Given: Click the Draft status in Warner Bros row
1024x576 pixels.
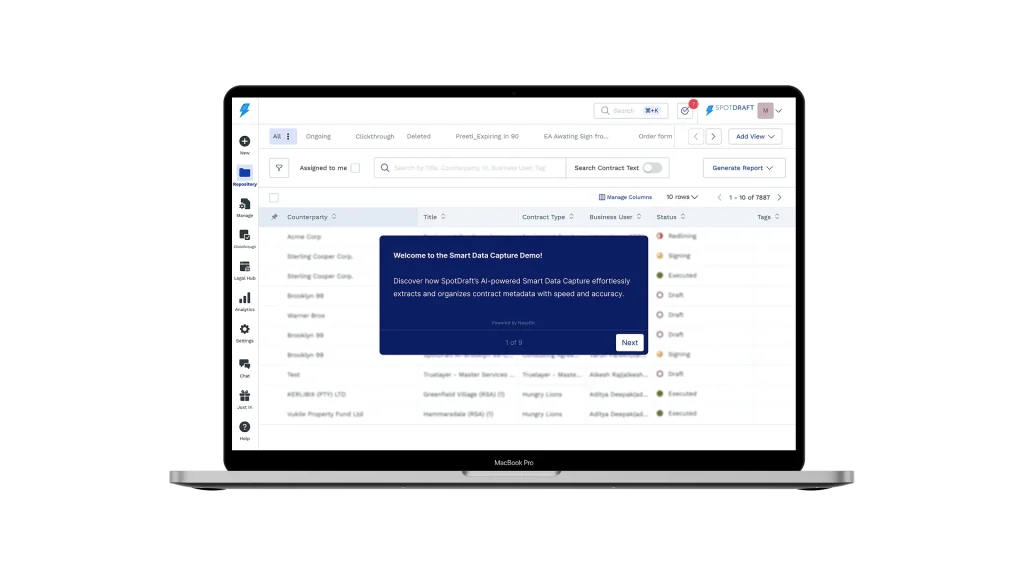Looking at the screenshot, I should coord(670,315).
